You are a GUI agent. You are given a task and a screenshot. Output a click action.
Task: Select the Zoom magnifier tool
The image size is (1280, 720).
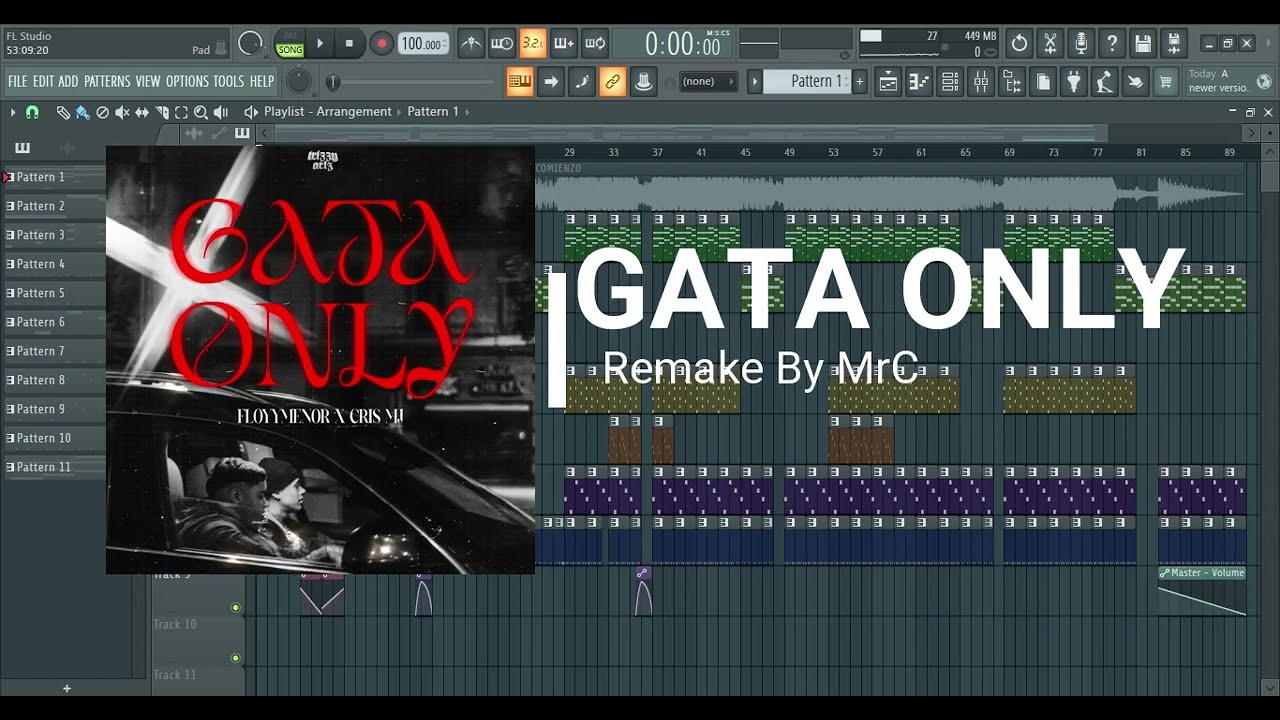pos(201,112)
